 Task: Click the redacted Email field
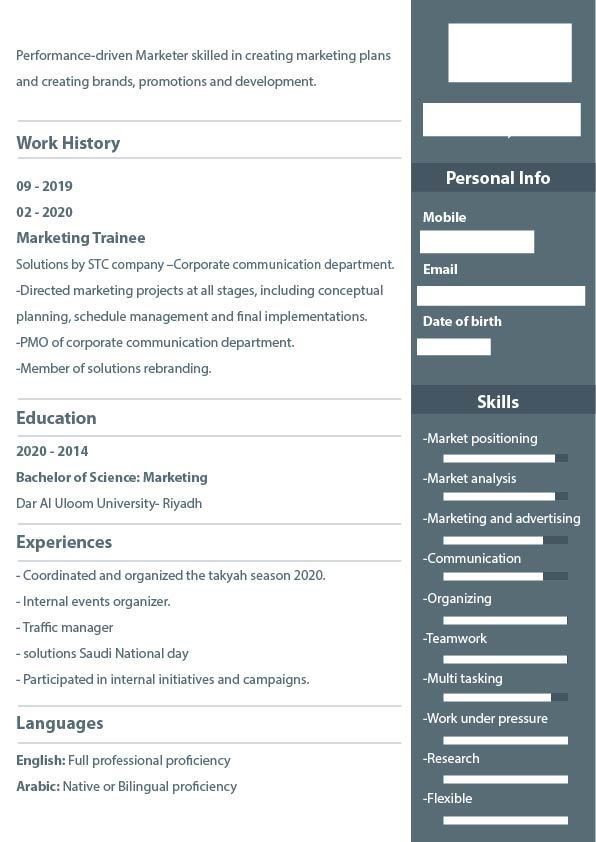click(x=501, y=296)
